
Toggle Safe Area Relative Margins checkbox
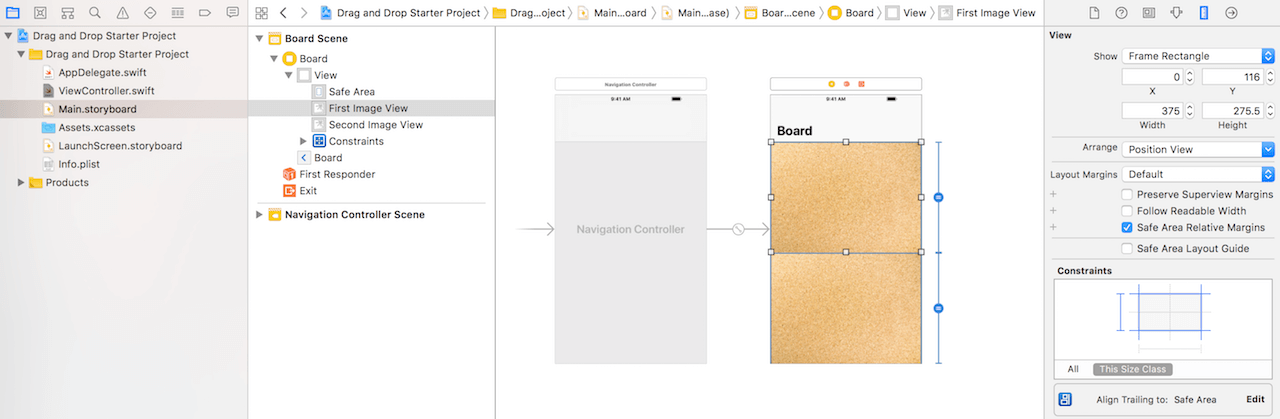click(x=1127, y=228)
